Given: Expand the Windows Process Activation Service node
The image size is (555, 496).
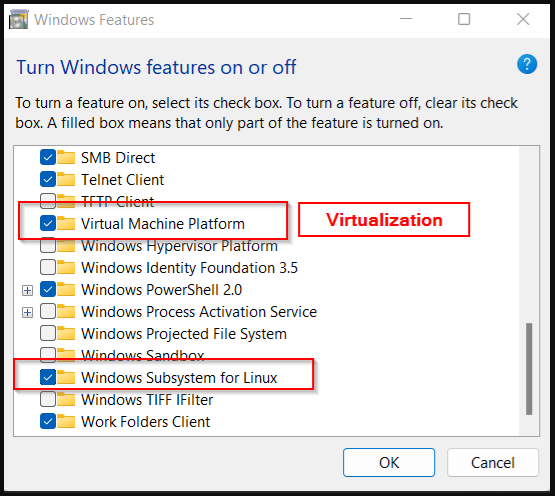Looking at the screenshot, I should pos(27,312).
